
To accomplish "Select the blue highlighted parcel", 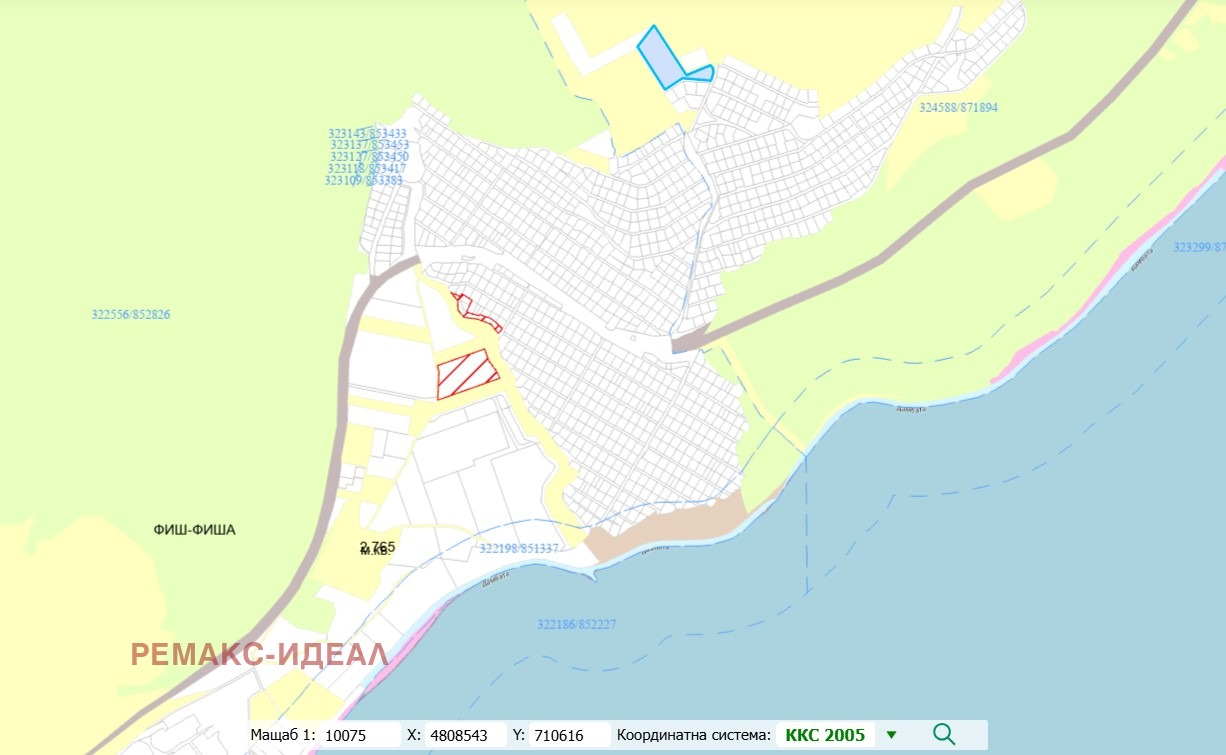I will pos(660,58).
